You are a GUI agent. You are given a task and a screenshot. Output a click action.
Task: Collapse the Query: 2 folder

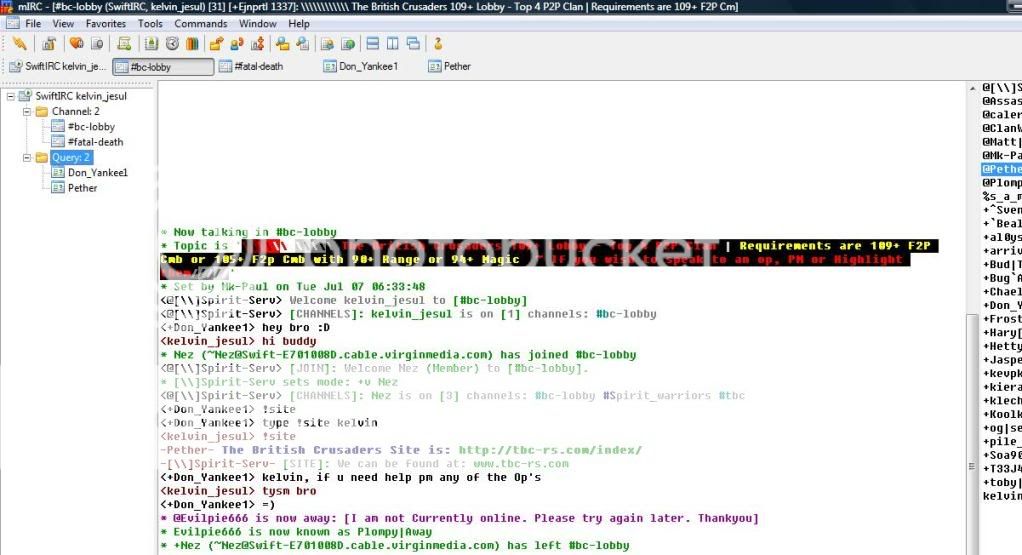28,157
